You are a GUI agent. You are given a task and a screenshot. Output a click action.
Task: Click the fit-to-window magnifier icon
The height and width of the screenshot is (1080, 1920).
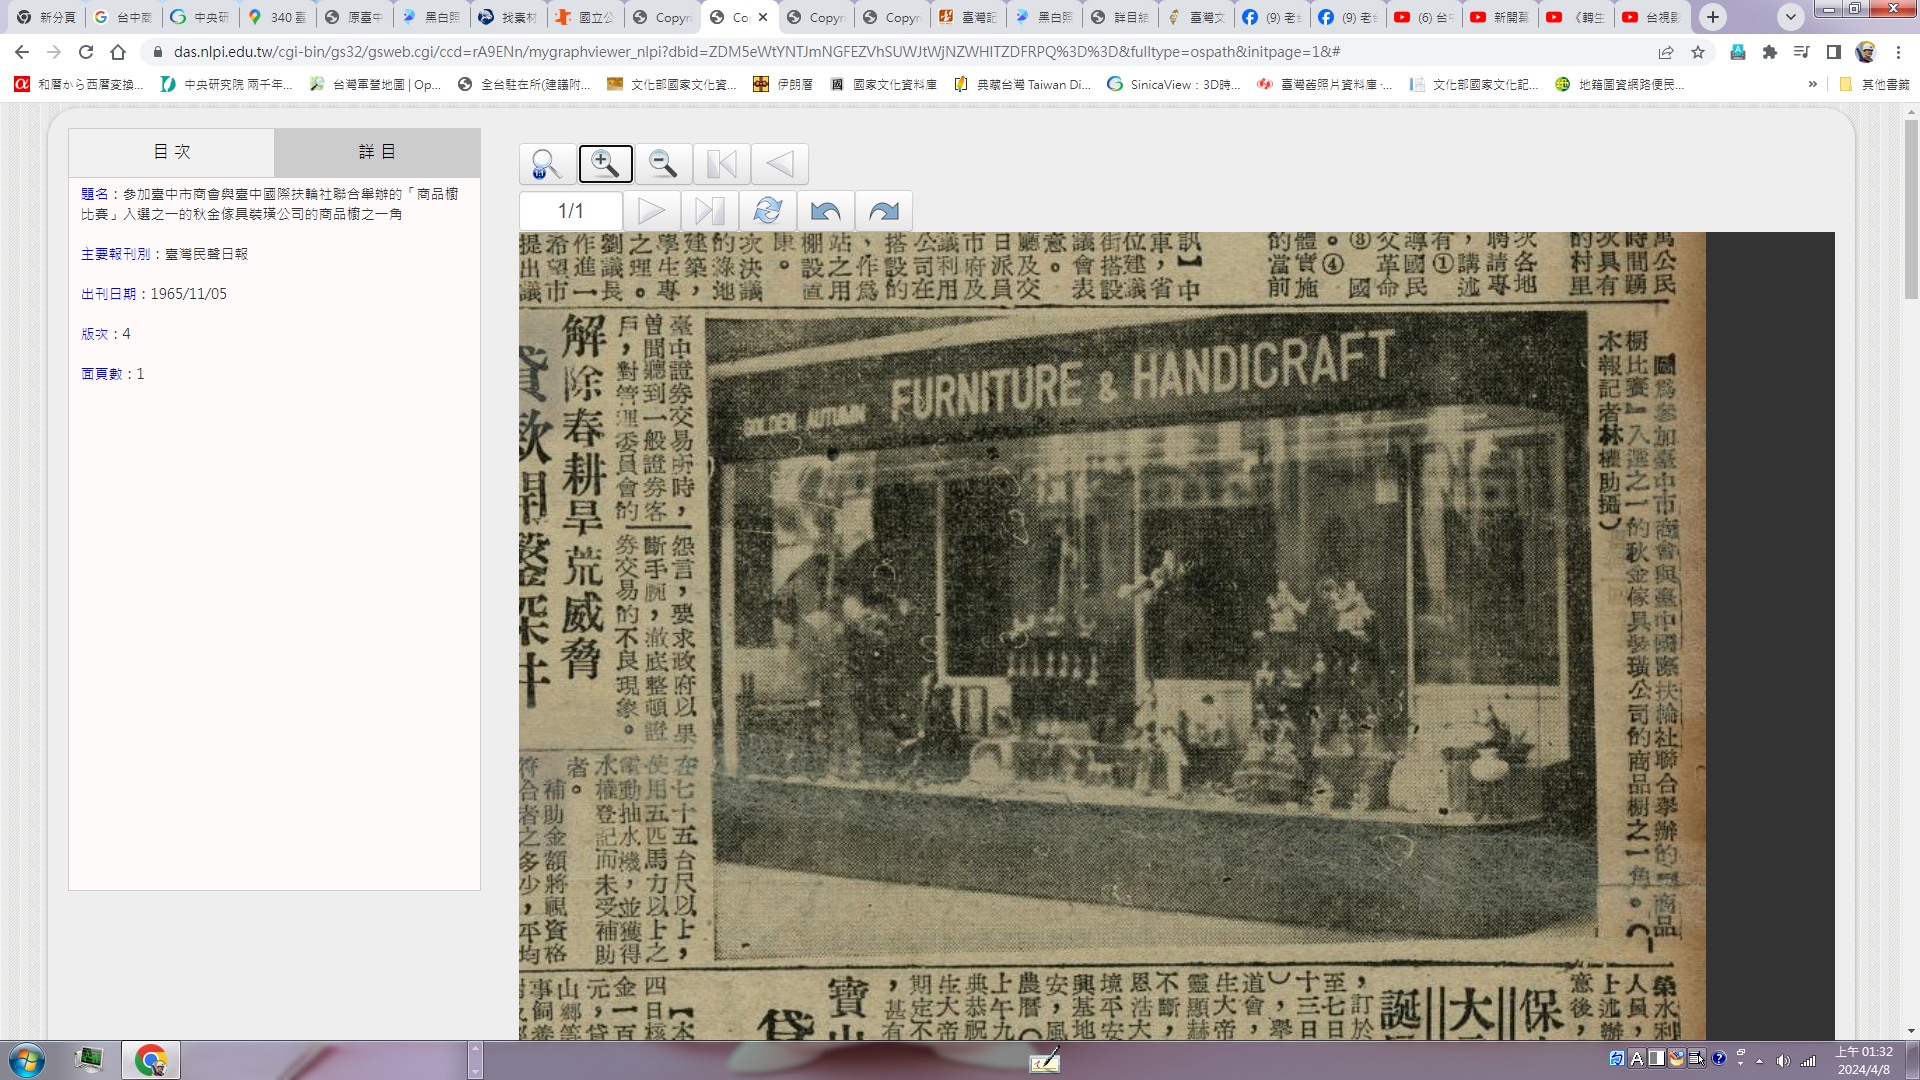tap(547, 164)
